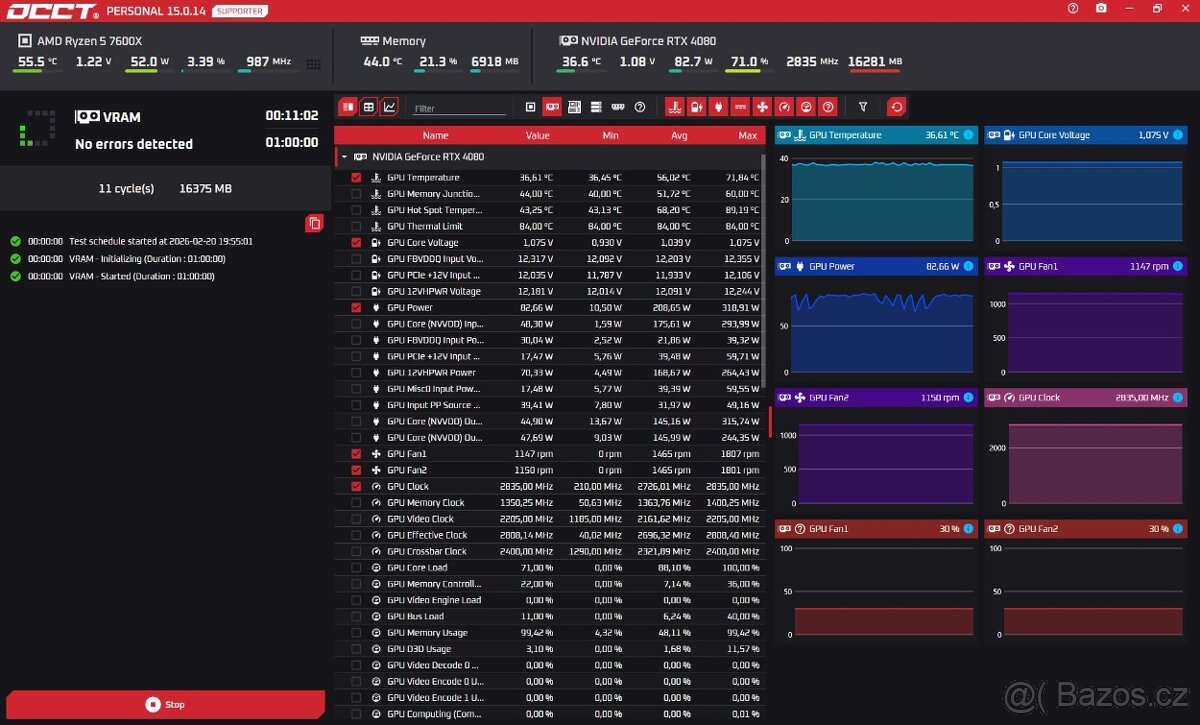The image size is (1200, 725).
Task: Collapse the NVIDIA GeForce RTX 4080 group
Action: click(x=344, y=157)
